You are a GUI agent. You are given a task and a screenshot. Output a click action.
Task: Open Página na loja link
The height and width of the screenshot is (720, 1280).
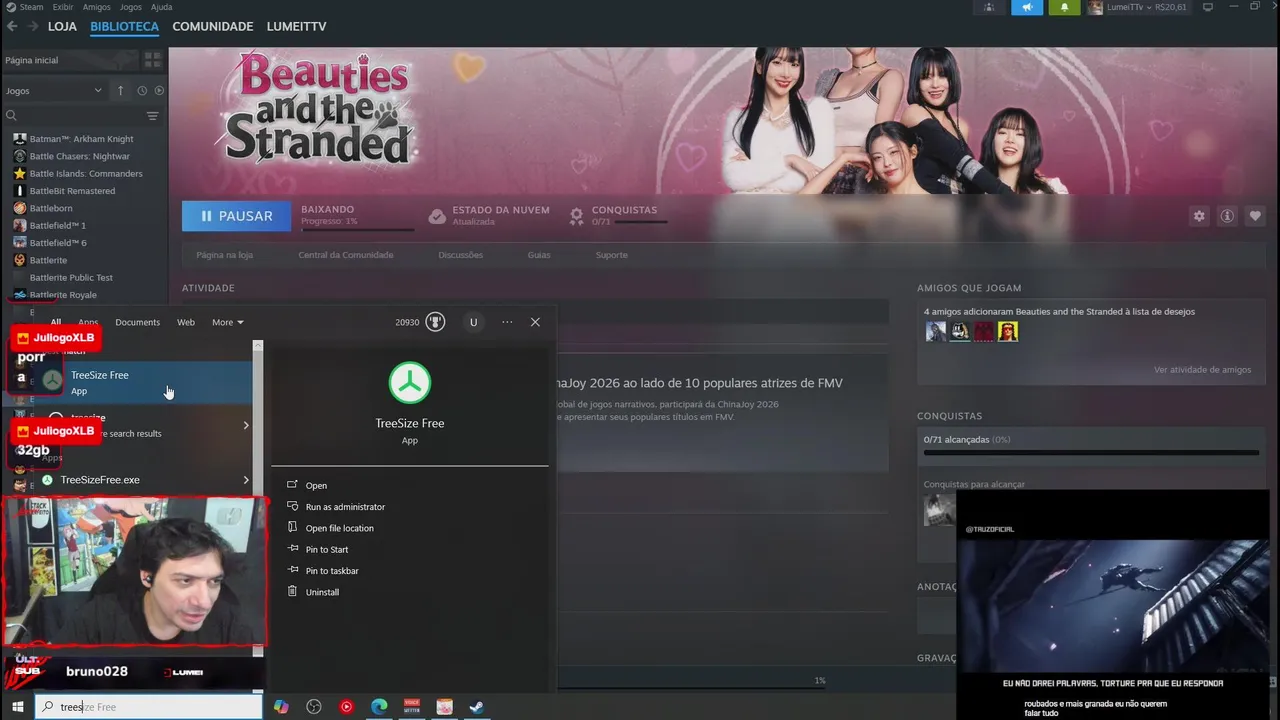tap(224, 255)
